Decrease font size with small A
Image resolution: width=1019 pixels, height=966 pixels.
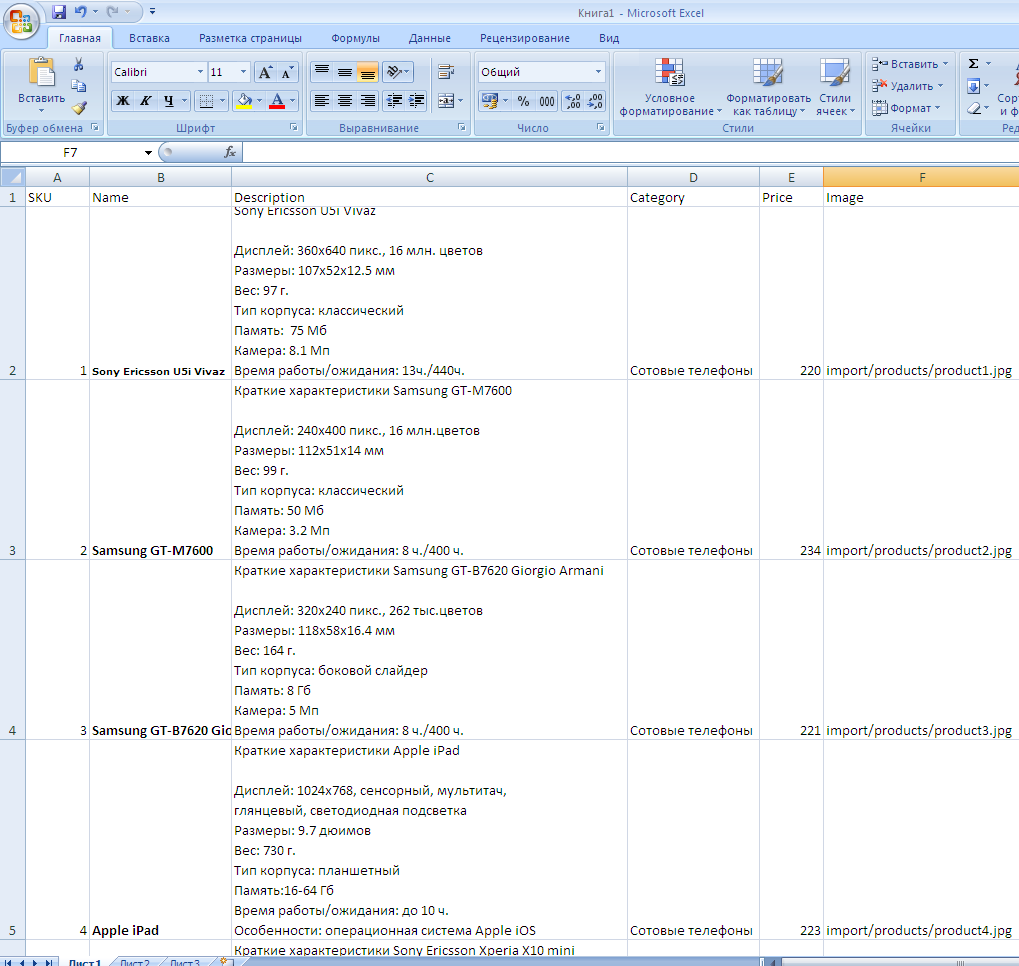[x=287, y=72]
